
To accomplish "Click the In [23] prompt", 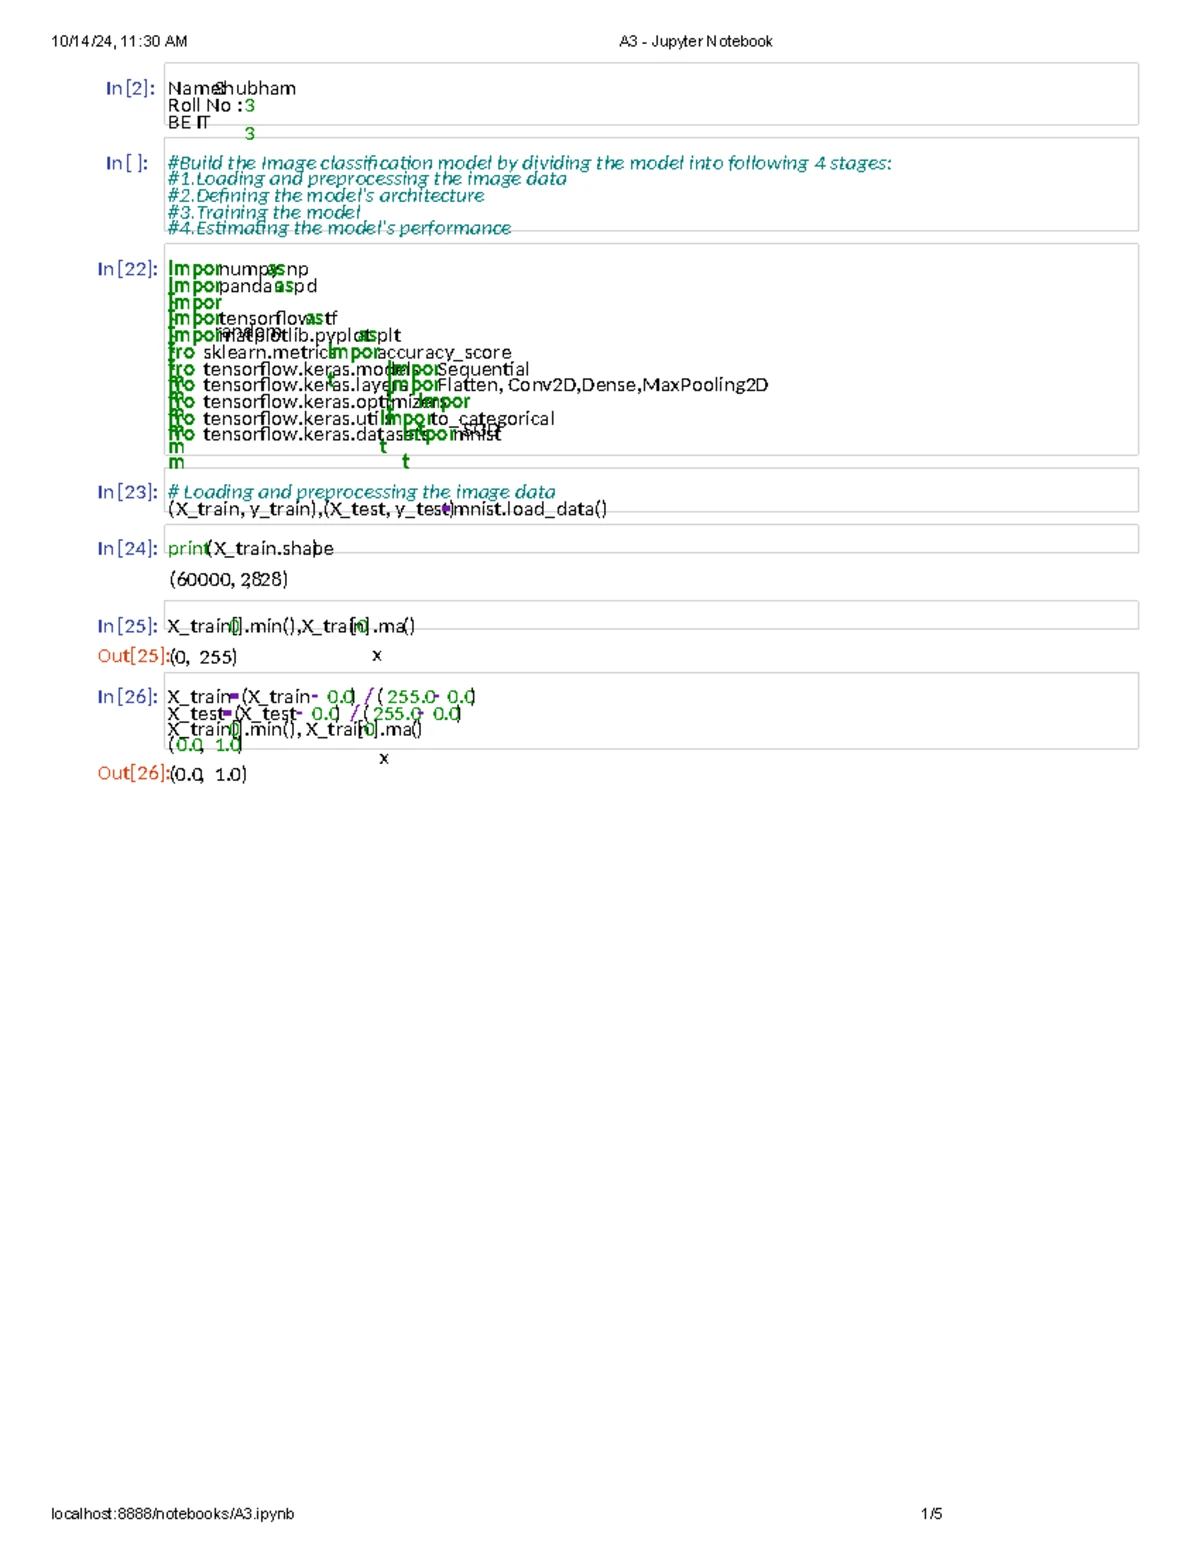I will [127, 492].
